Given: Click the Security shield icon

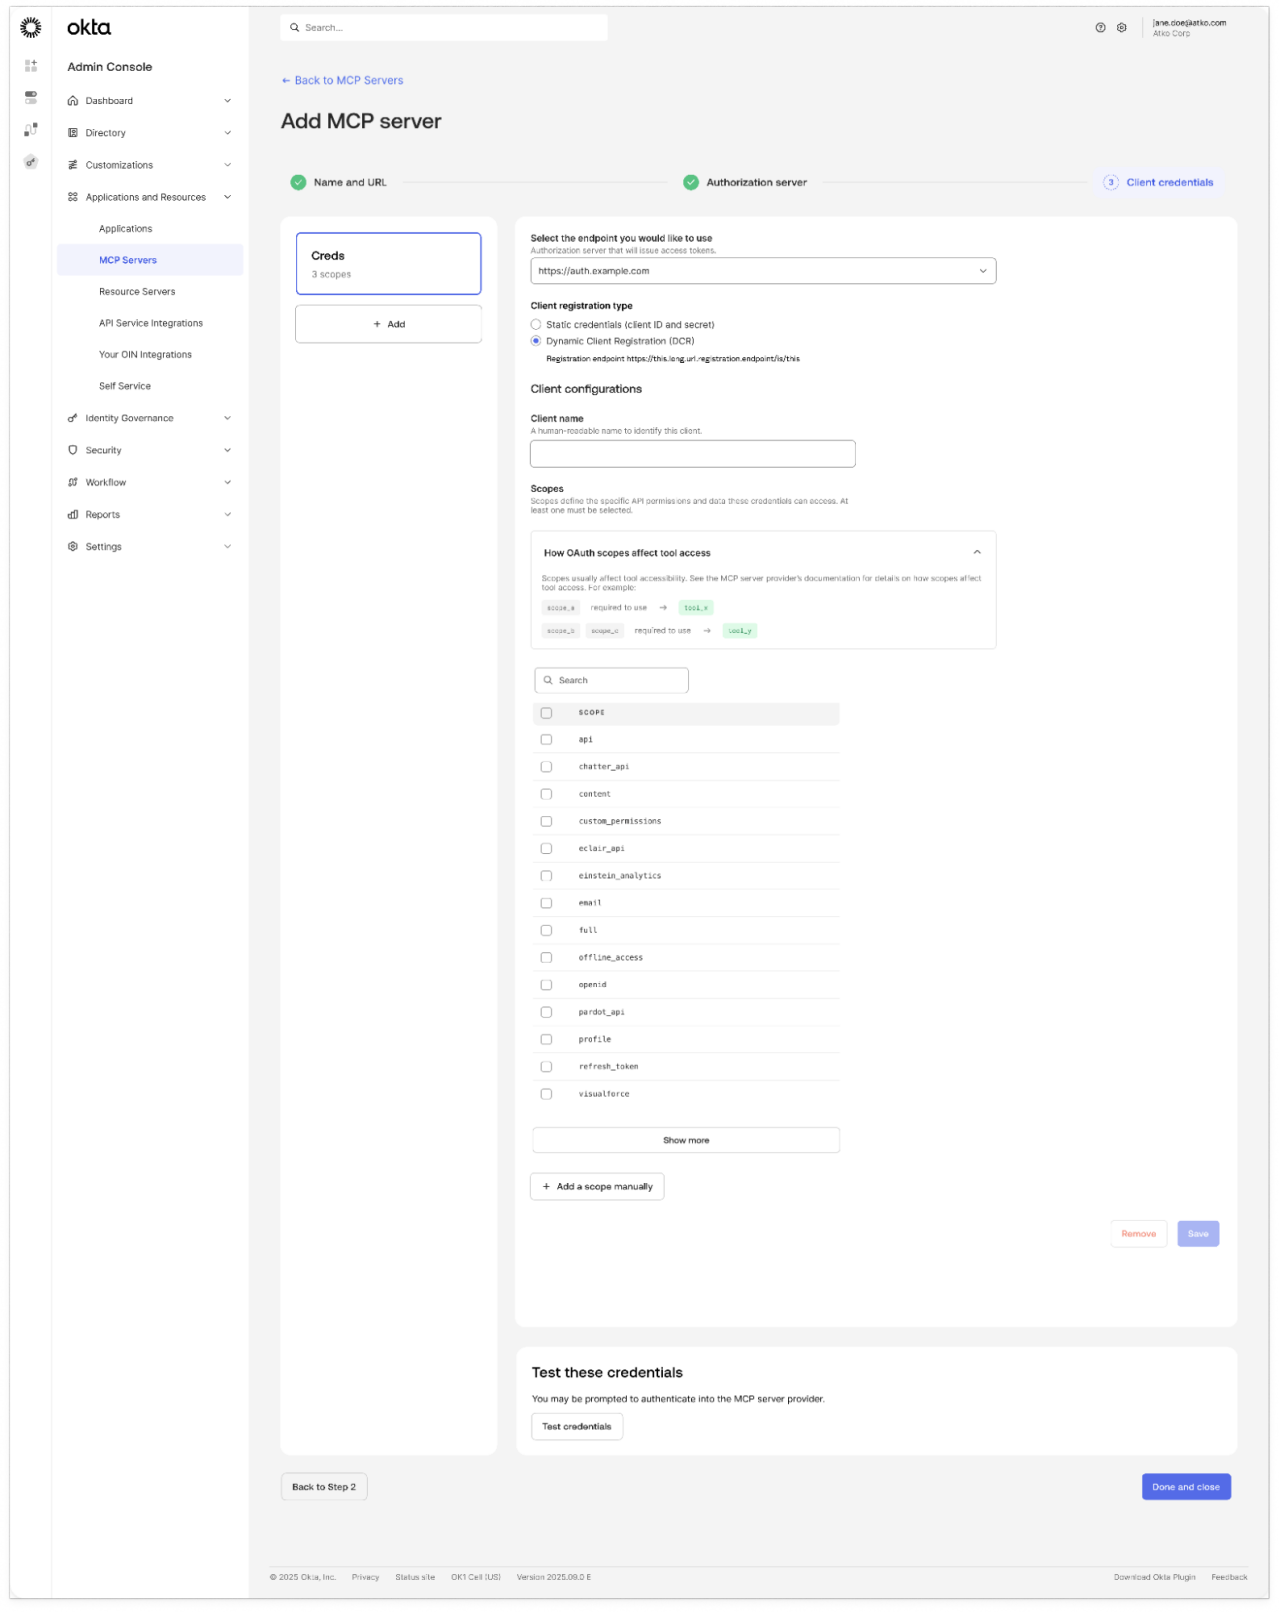Looking at the screenshot, I should coord(73,450).
